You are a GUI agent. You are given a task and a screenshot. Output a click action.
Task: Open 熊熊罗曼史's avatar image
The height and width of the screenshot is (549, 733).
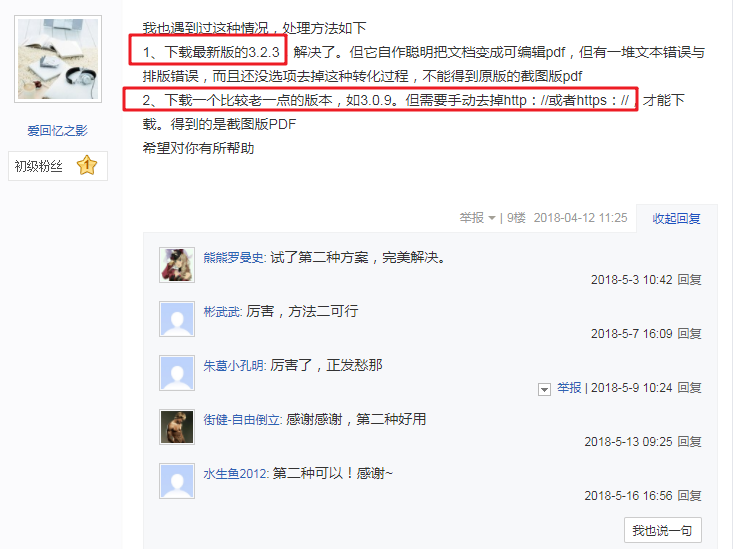tap(177, 265)
